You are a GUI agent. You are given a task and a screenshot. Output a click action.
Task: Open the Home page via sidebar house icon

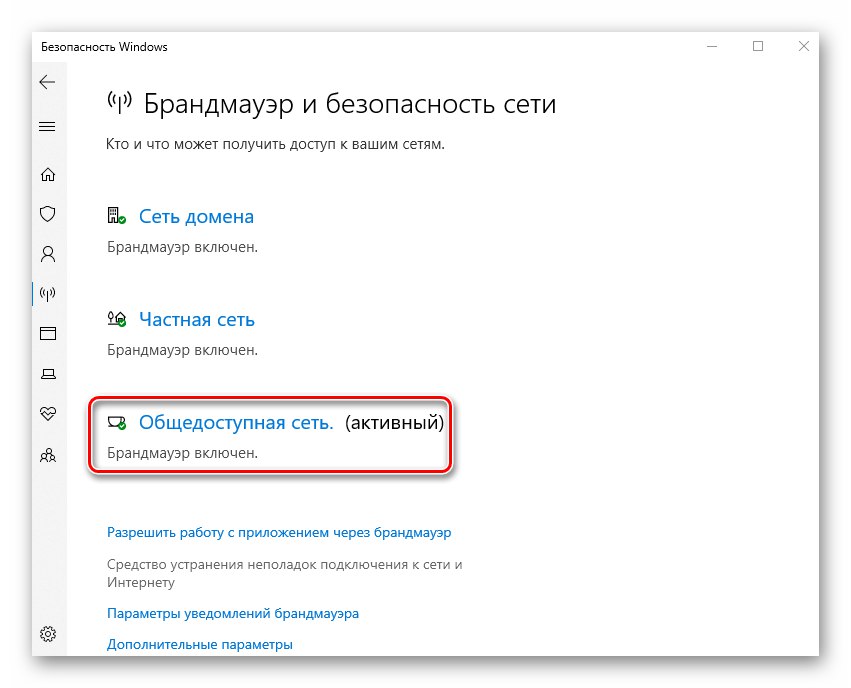[x=47, y=174]
